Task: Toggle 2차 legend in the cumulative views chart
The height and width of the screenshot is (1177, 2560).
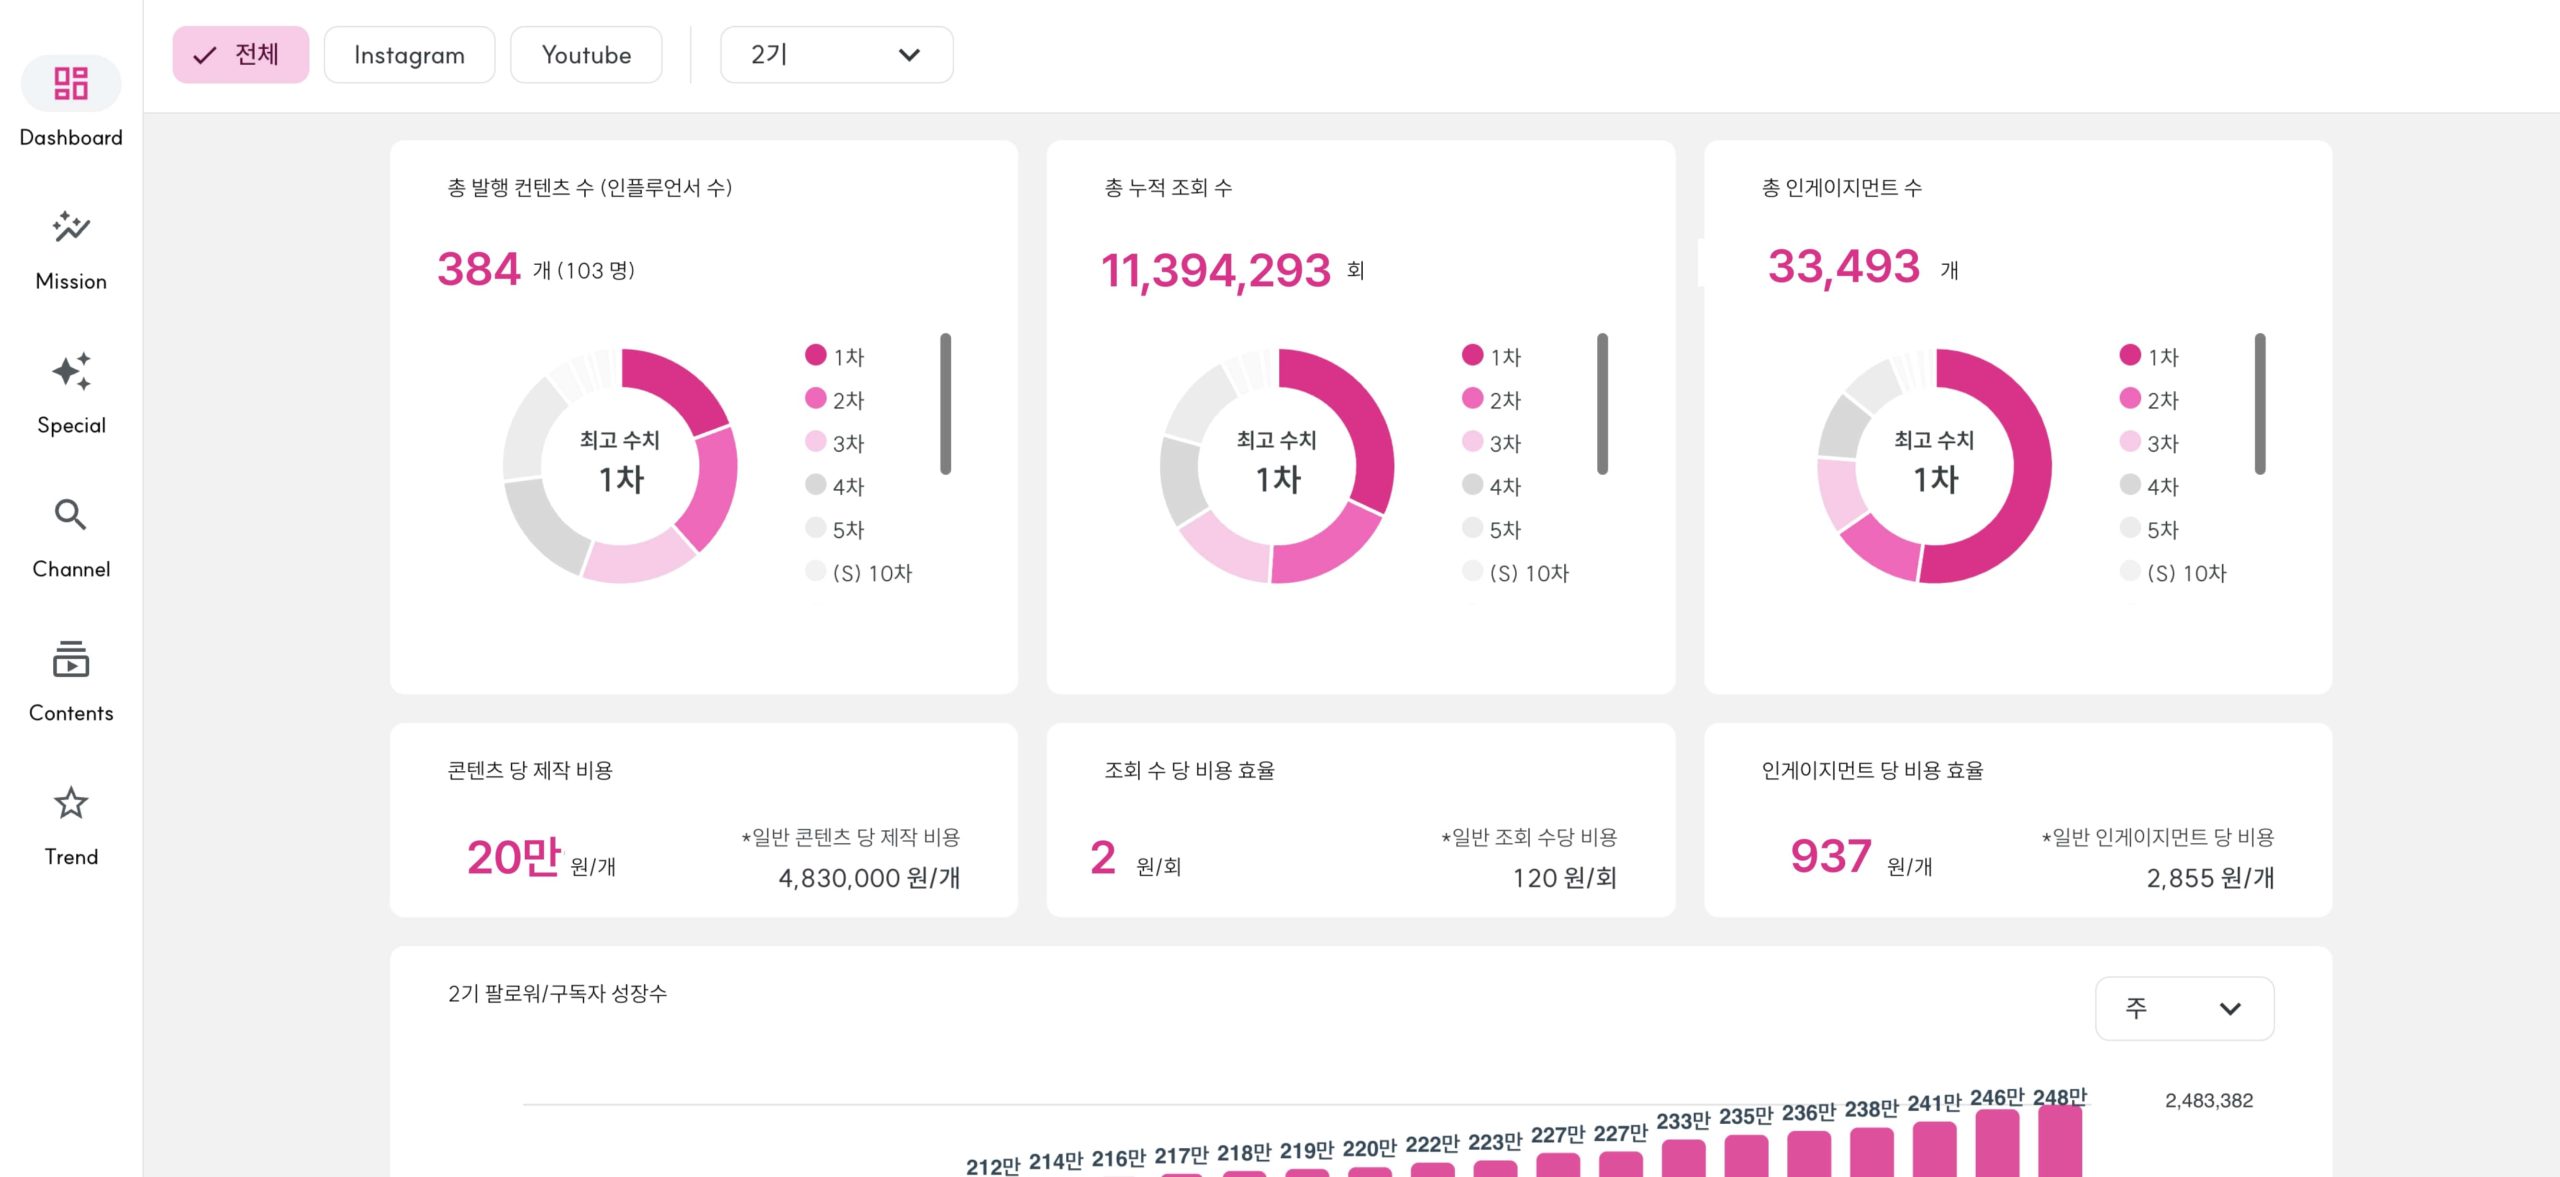Action: [x=1491, y=400]
